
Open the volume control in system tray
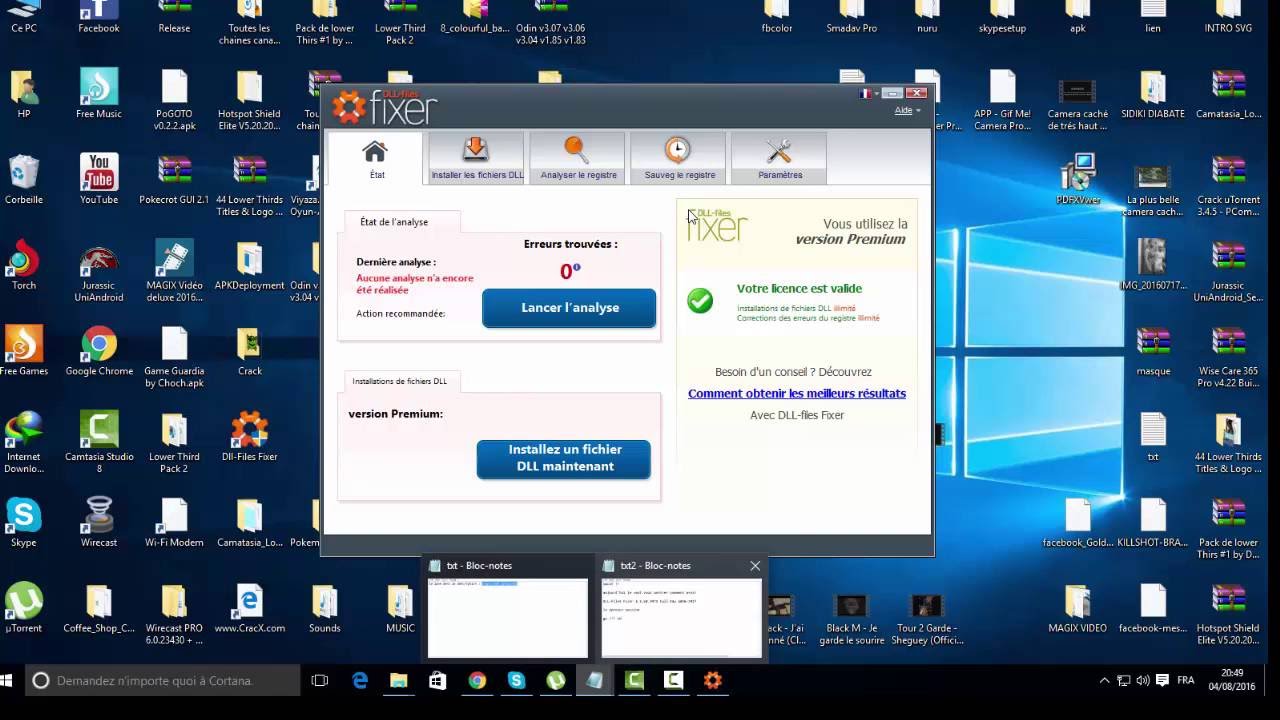pos(1142,680)
